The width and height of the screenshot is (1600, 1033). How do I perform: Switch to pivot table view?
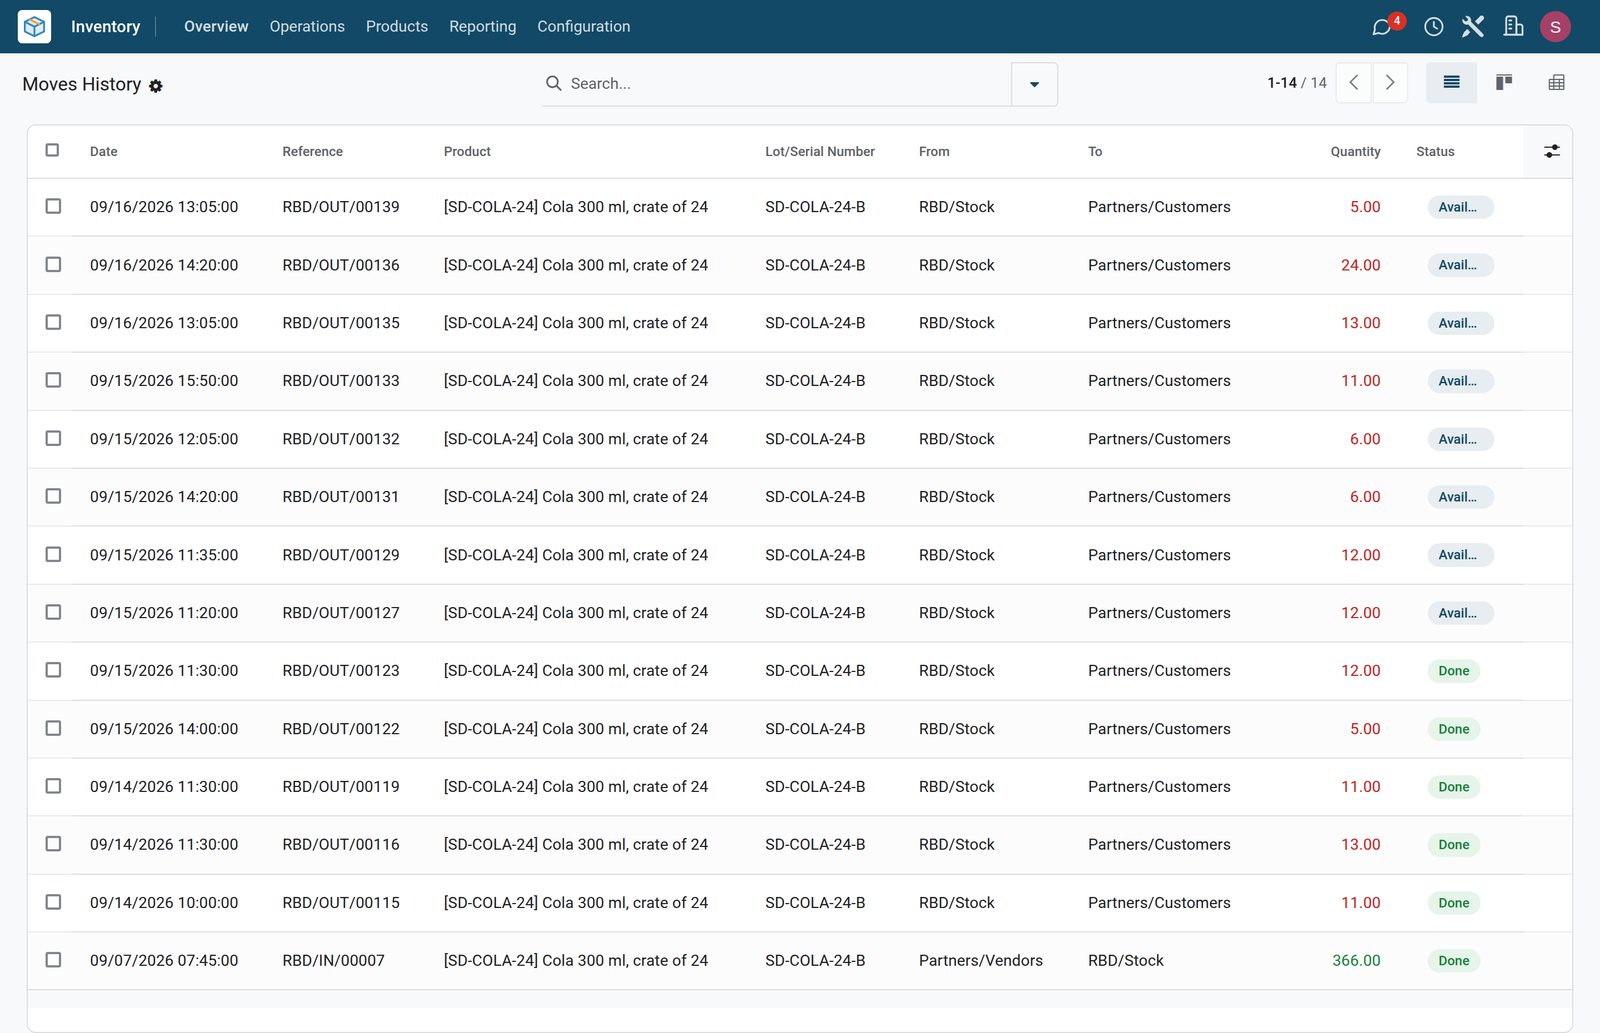(x=1556, y=83)
